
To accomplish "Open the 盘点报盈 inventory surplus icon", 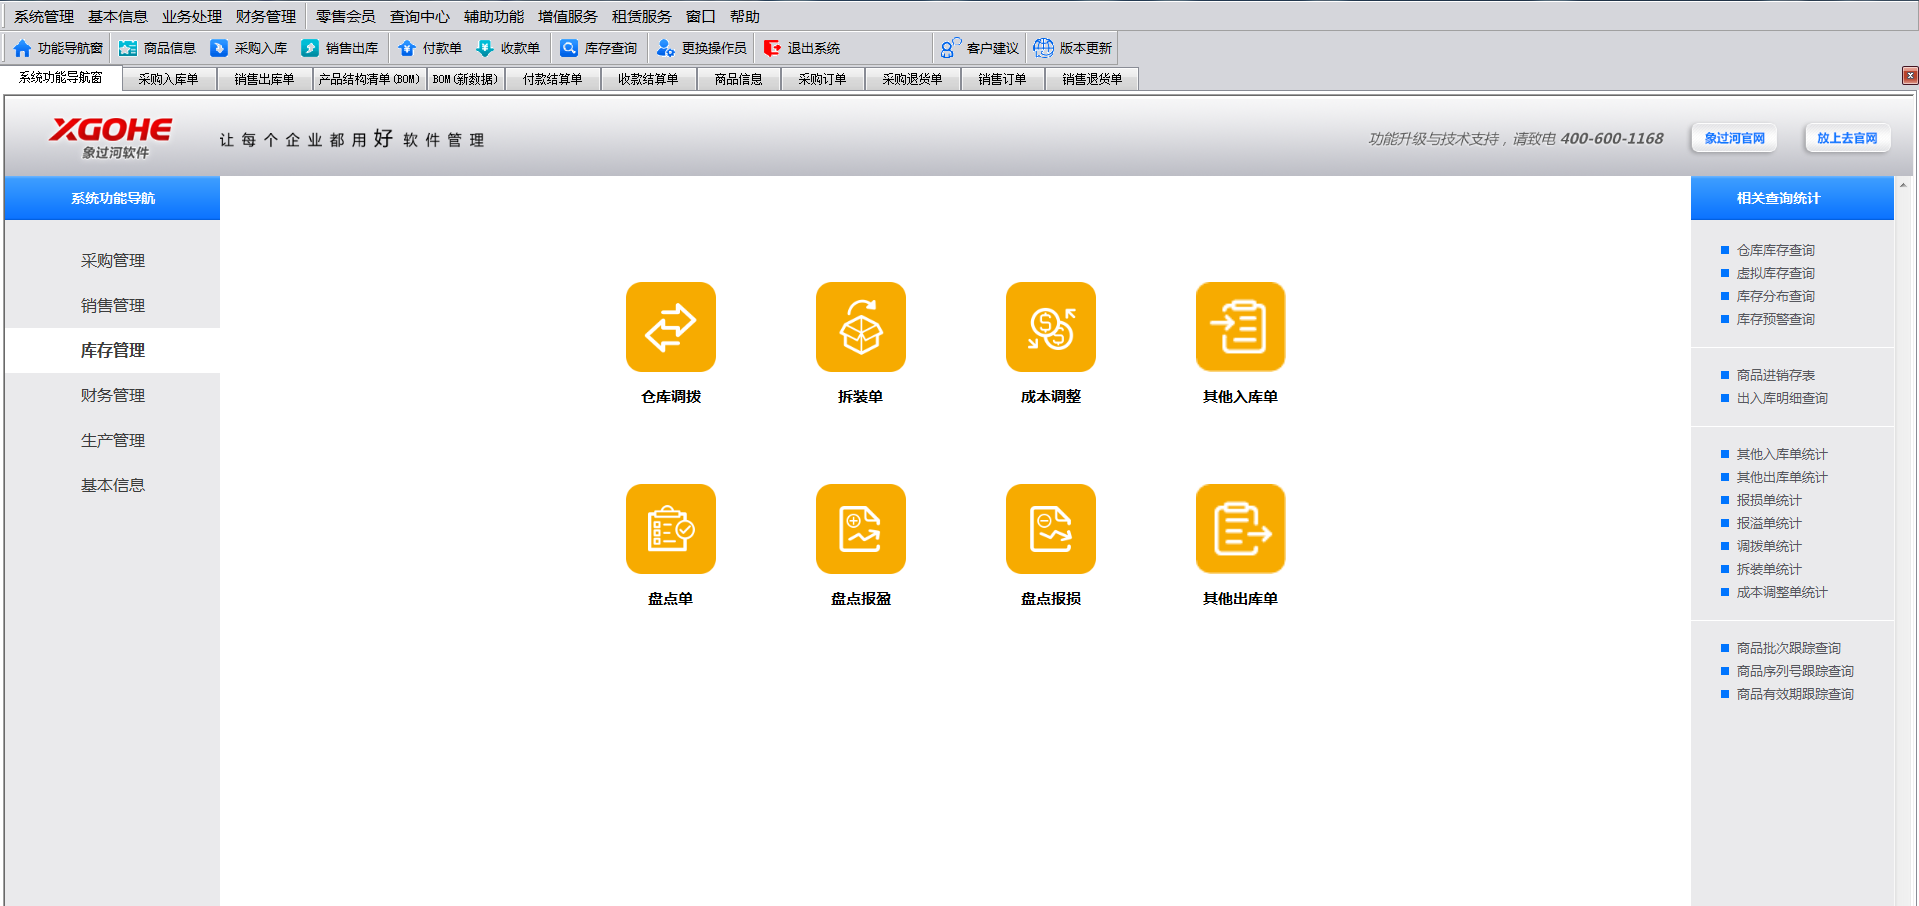I will coord(860,529).
